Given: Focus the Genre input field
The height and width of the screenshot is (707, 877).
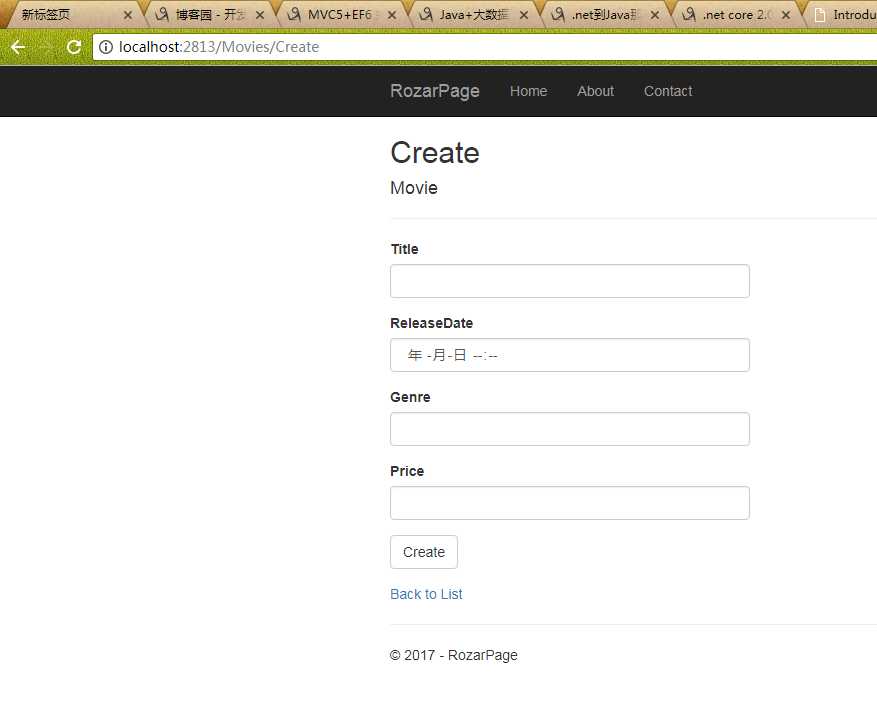Looking at the screenshot, I should pyautogui.click(x=569, y=429).
